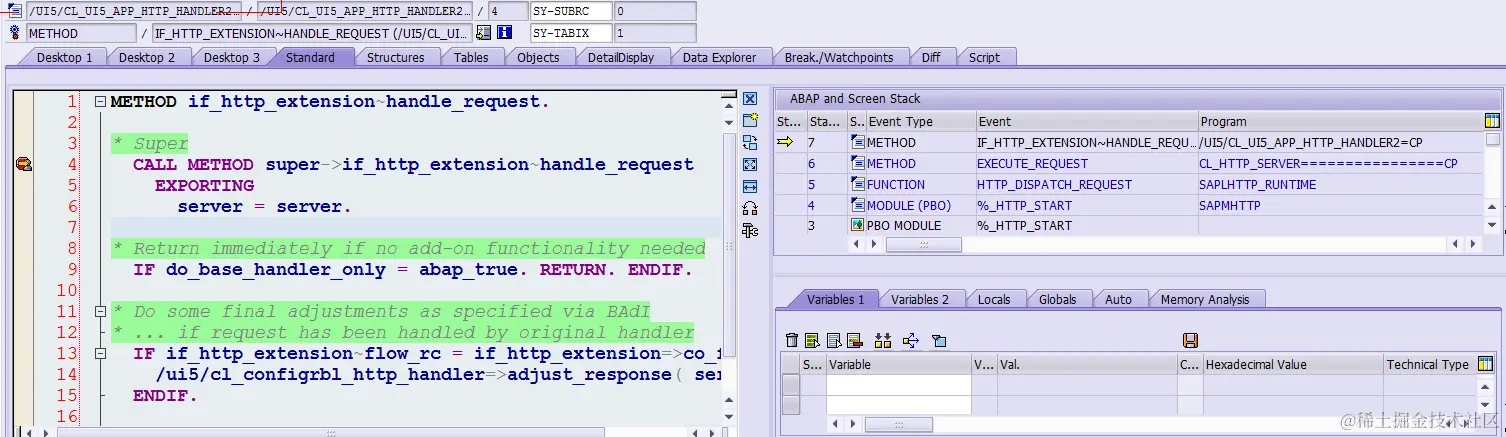1506x437 pixels.
Task: Collapse METHOD block at line 1
Action: pos(100,102)
